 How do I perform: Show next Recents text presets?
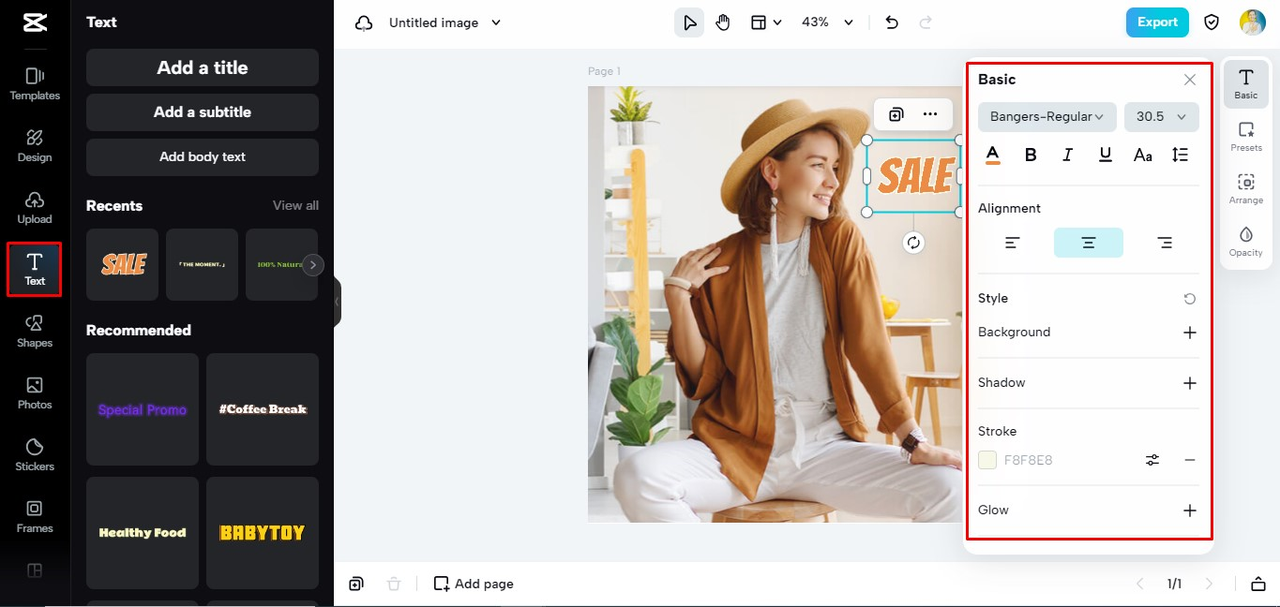point(313,265)
